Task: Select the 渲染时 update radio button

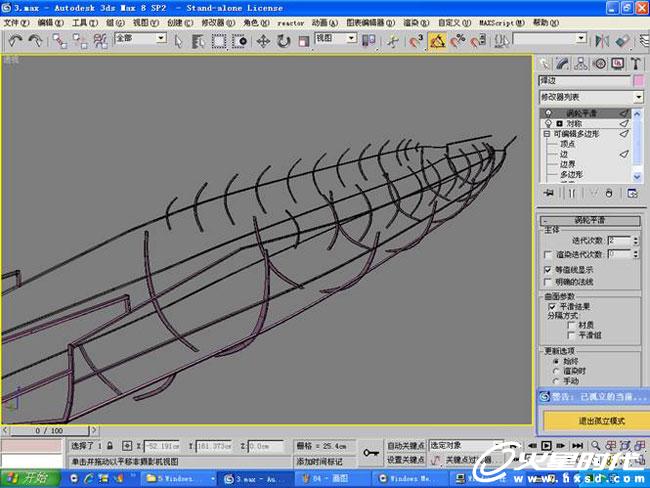Action: point(556,371)
